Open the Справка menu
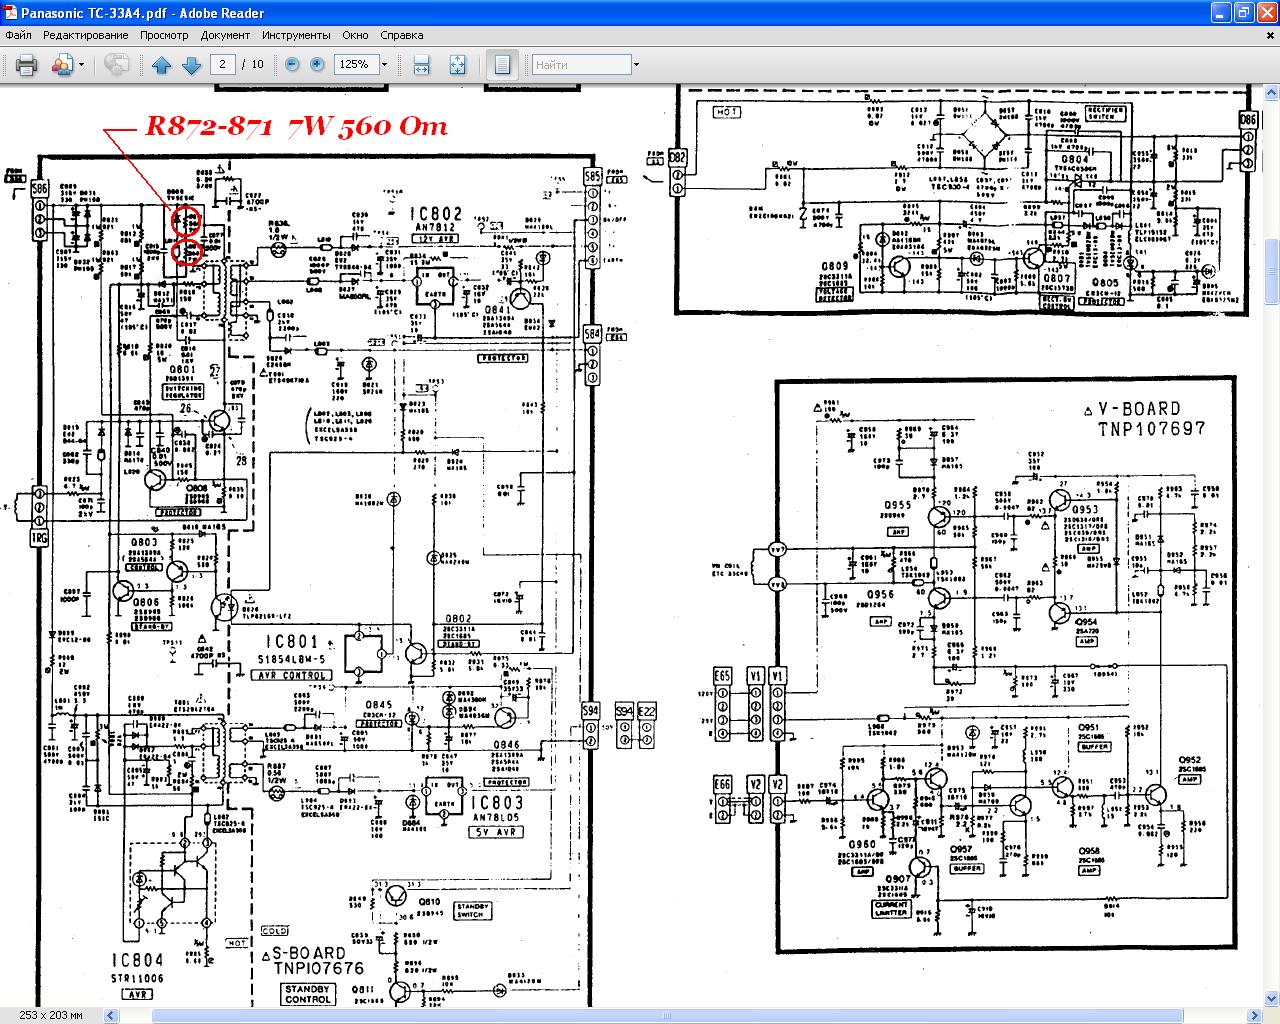 pos(401,35)
